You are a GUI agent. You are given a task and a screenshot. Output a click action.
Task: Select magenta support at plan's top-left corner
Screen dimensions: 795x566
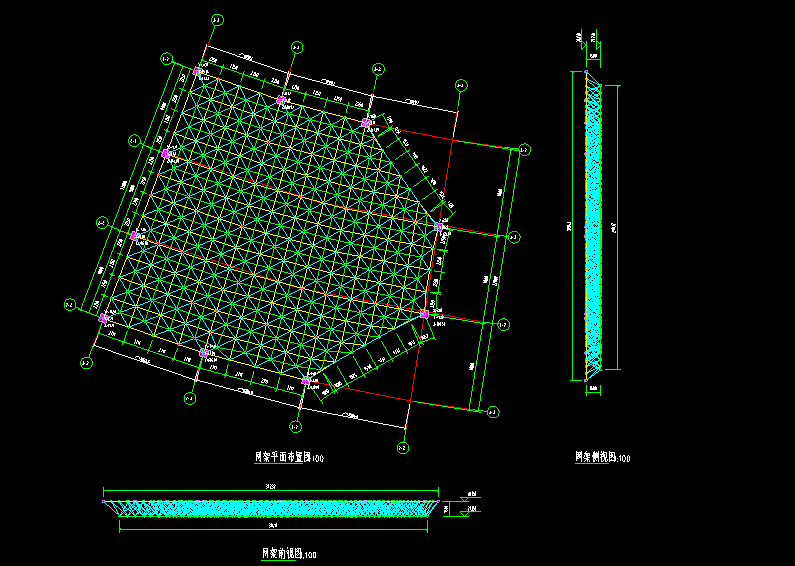196,72
